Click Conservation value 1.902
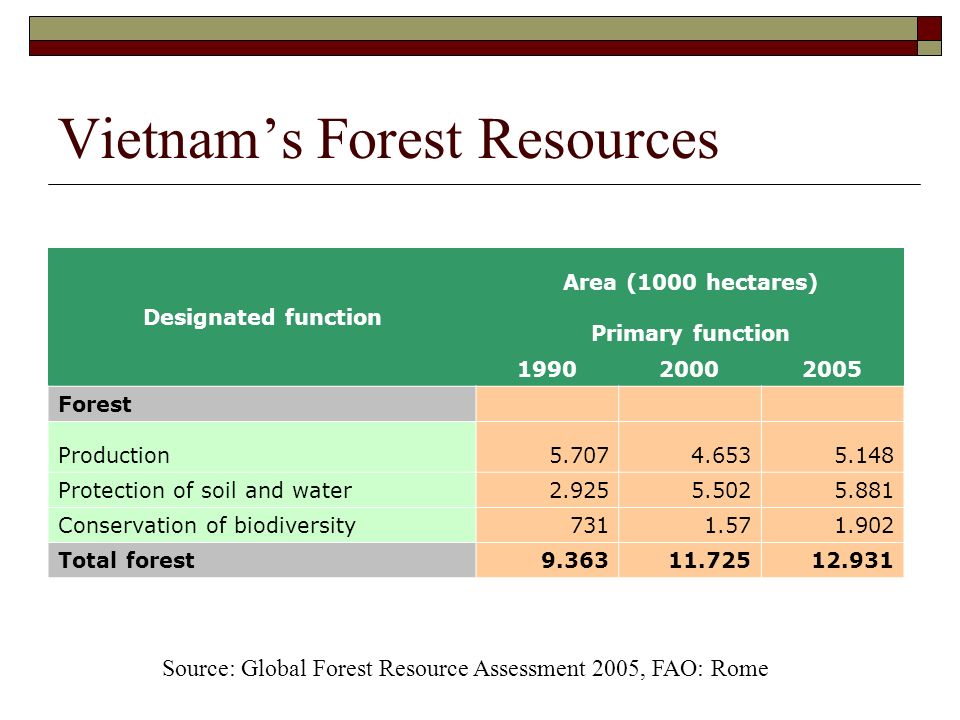The width and height of the screenshot is (960, 720). tap(864, 525)
